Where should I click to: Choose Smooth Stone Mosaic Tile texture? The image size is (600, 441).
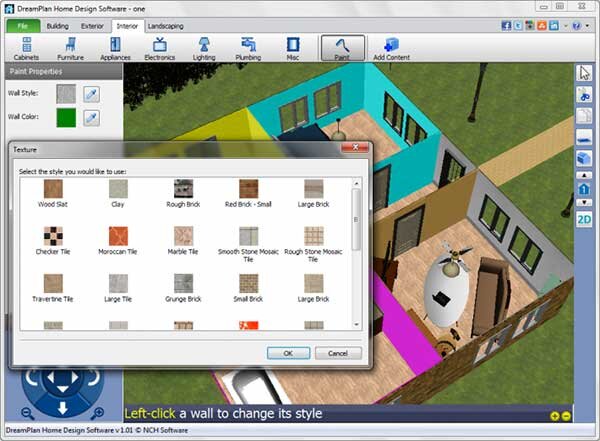[x=248, y=245]
